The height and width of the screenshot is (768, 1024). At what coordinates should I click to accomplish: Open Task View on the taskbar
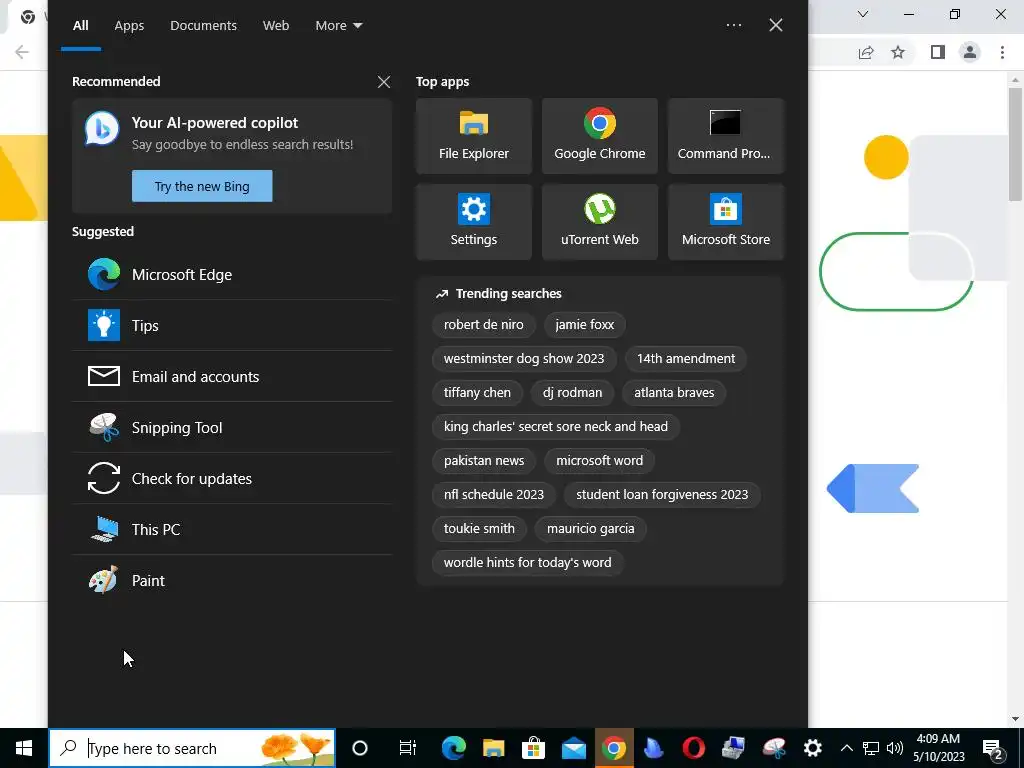(x=408, y=748)
